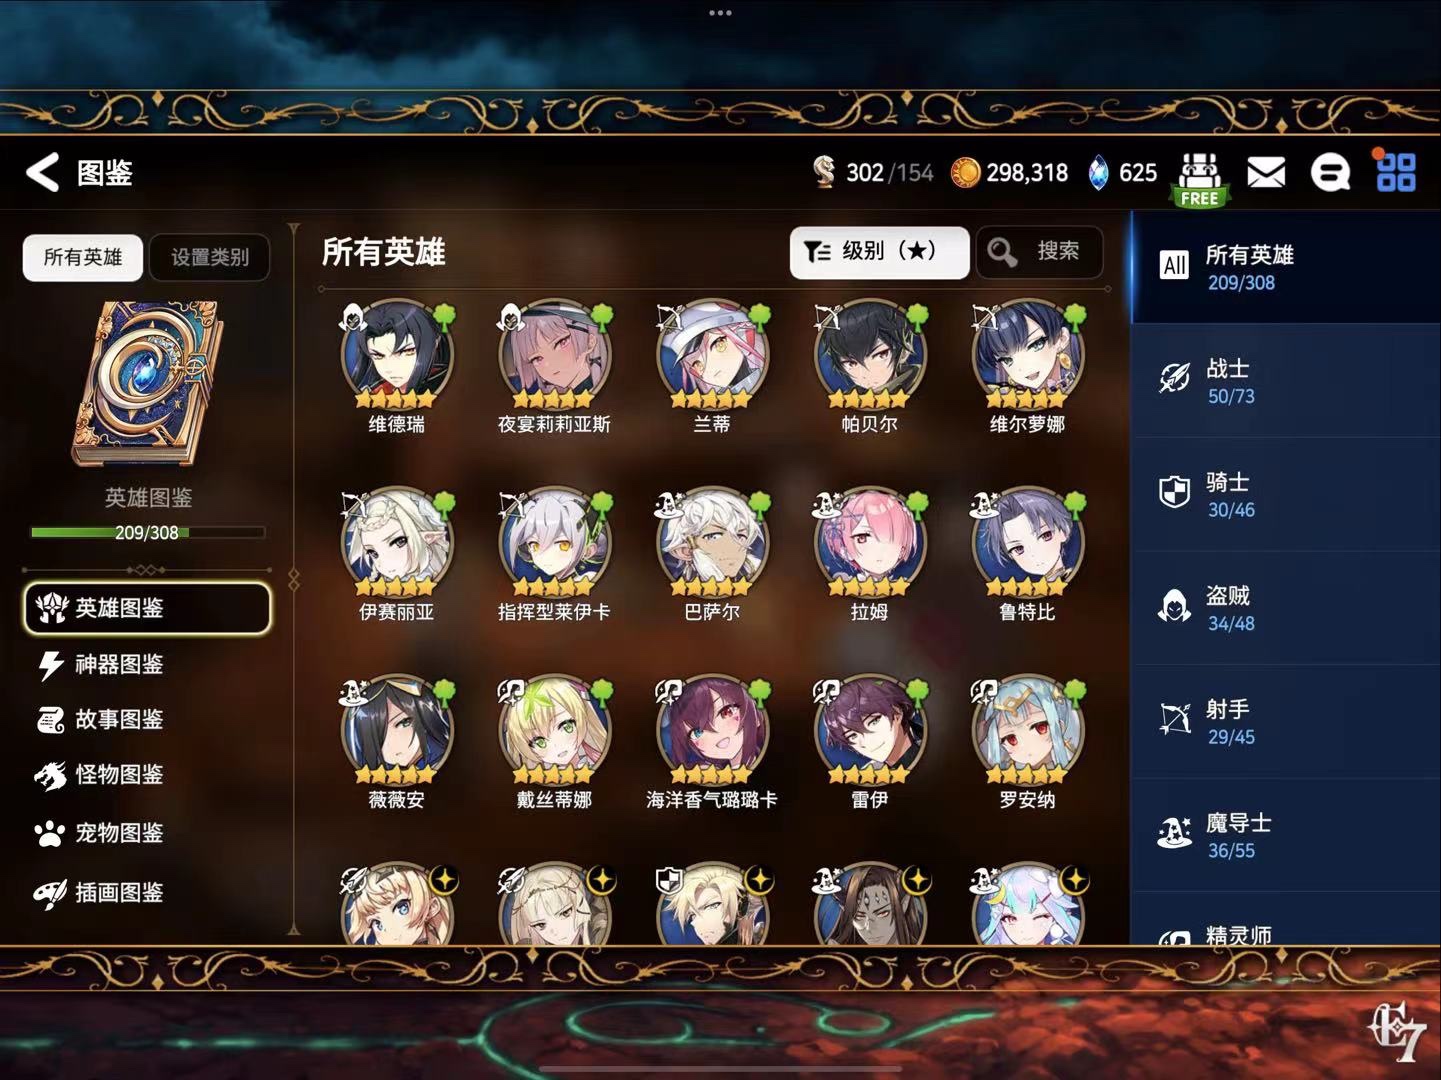
Task: Filter by 盗贼 thief class
Action: click(x=1286, y=609)
